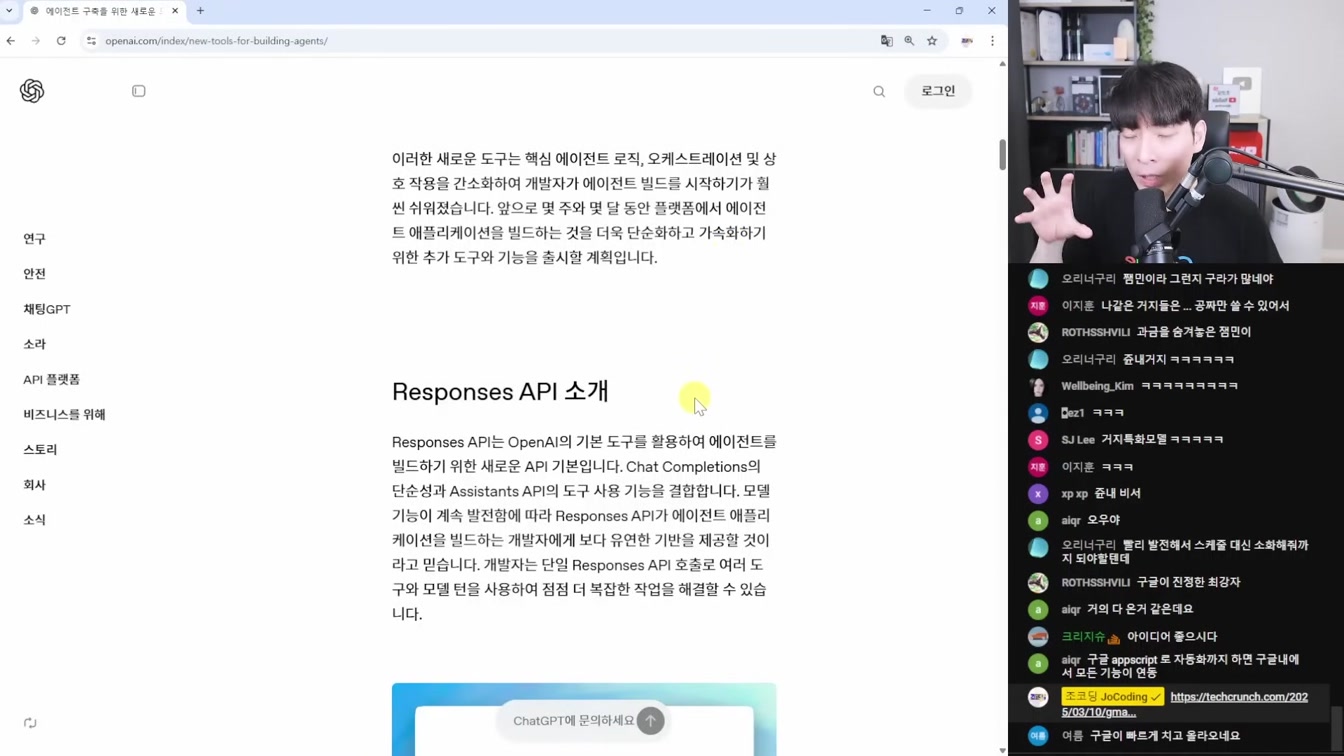The width and height of the screenshot is (1344, 756).
Task: Click the chat message 거지특화모델 ㅋㅋㅋㅋㅋ
Action: point(1162,440)
